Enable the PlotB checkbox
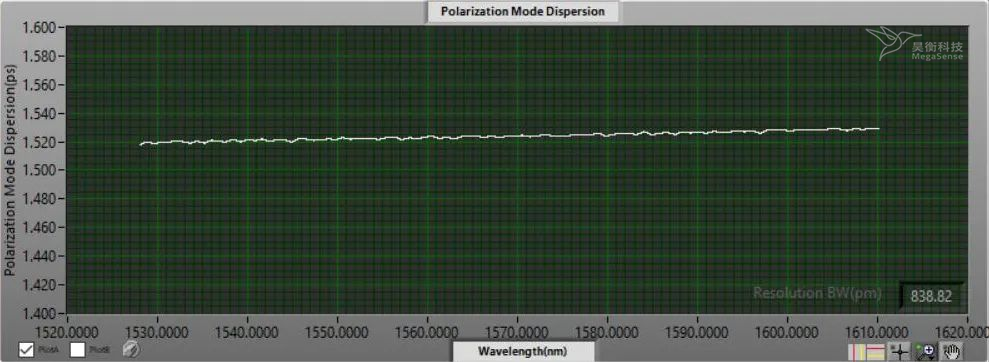Screen dimensions: 989x362 click(x=78, y=349)
